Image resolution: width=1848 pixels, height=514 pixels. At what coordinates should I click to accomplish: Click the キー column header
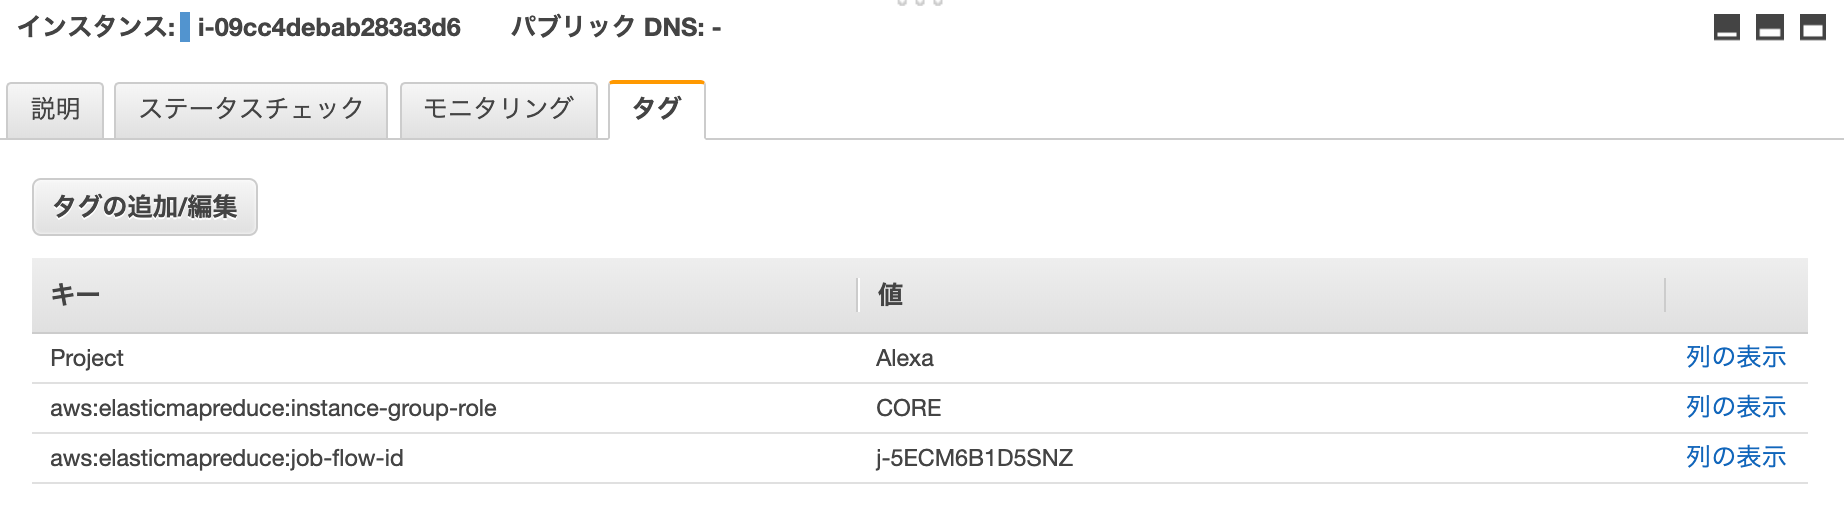pos(445,295)
